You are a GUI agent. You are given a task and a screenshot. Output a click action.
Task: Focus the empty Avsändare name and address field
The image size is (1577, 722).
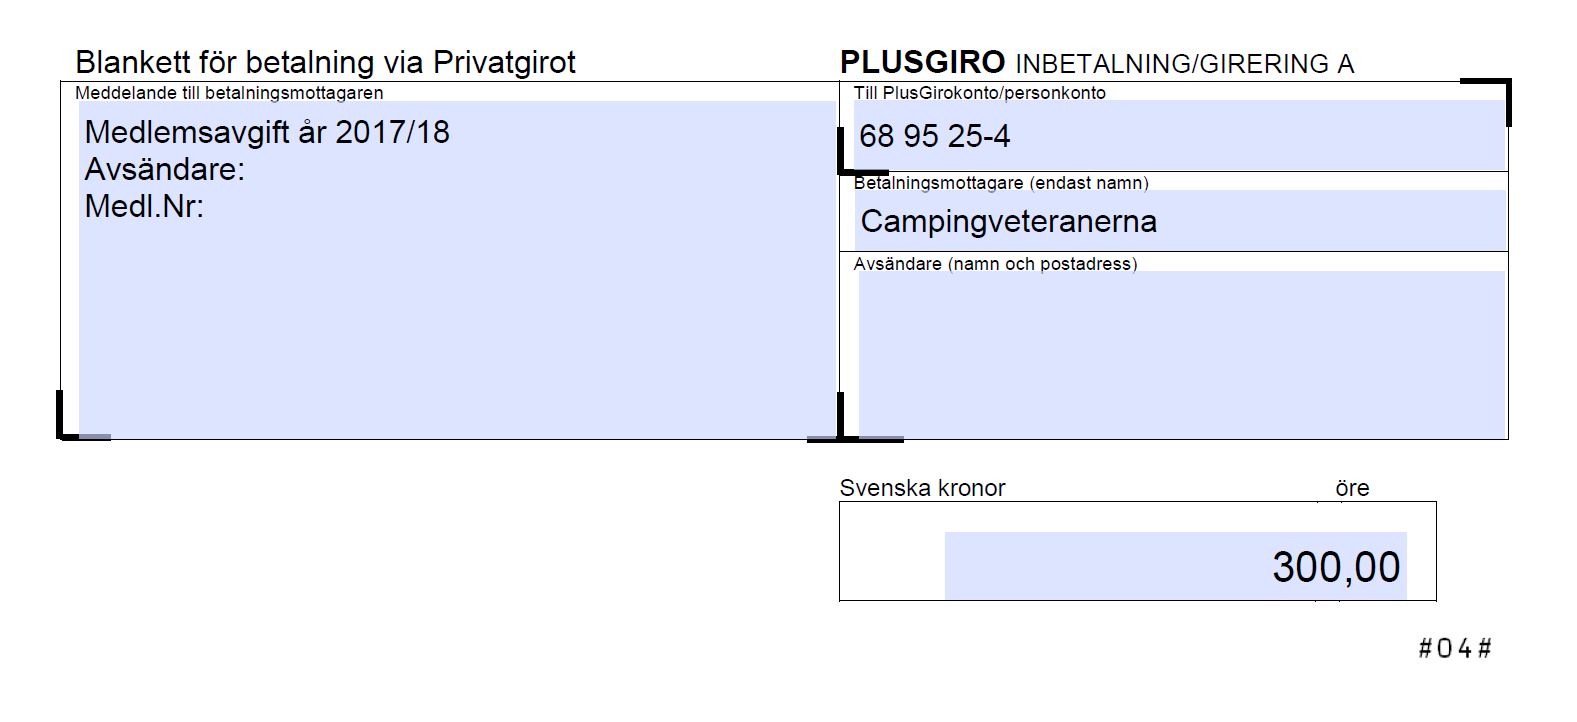coord(1181,354)
